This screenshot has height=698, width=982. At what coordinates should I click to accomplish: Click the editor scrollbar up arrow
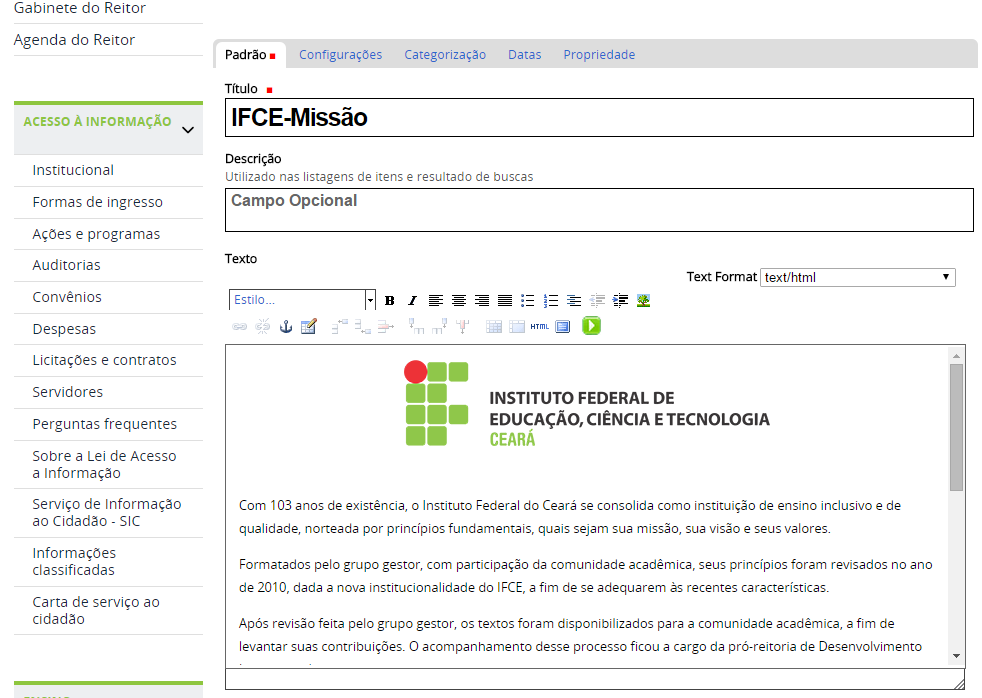click(956, 356)
